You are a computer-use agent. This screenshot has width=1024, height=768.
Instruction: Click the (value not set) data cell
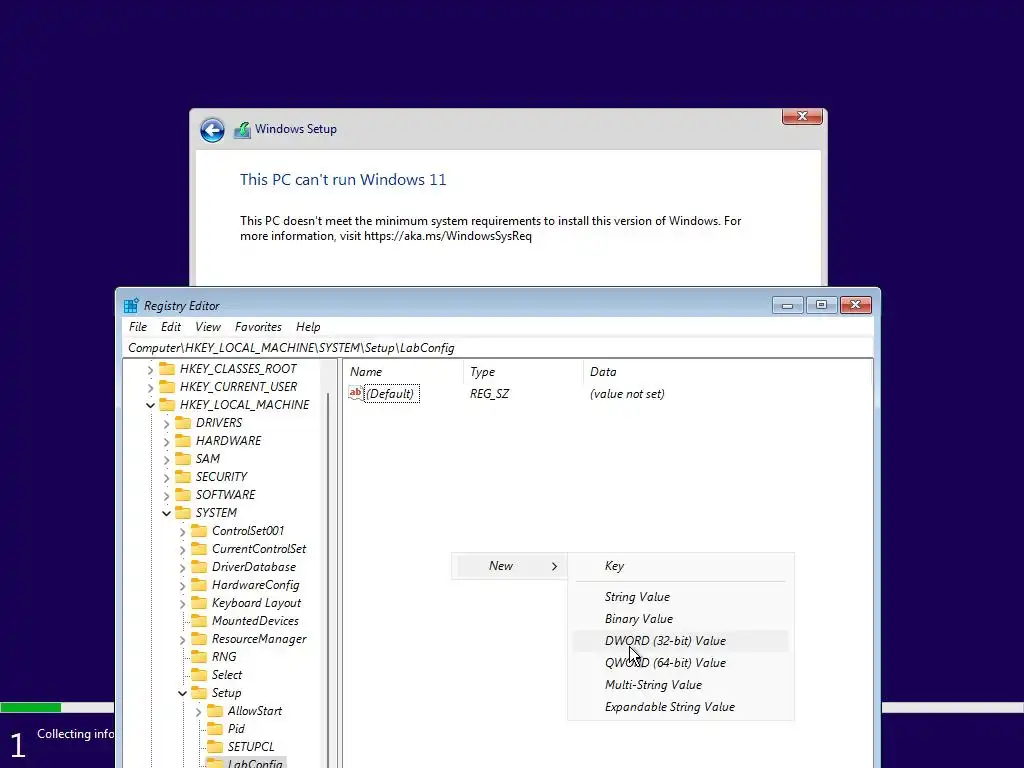pos(627,394)
